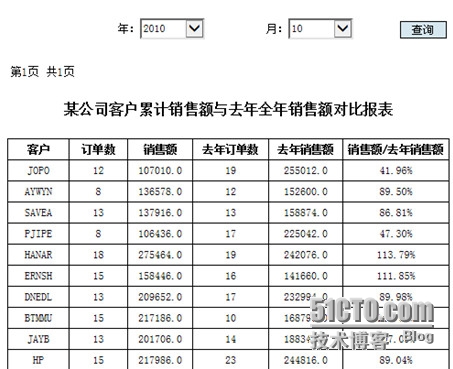Select the year field showing 2010
The width and height of the screenshot is (453, 369).
coord(172,29)
